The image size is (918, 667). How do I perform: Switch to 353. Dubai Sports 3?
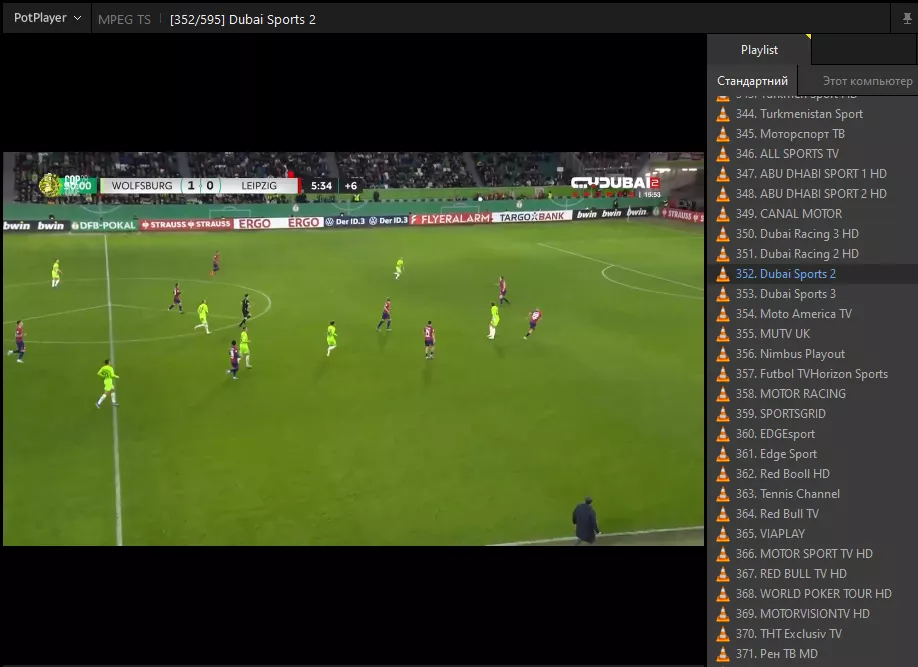[813, 294]
